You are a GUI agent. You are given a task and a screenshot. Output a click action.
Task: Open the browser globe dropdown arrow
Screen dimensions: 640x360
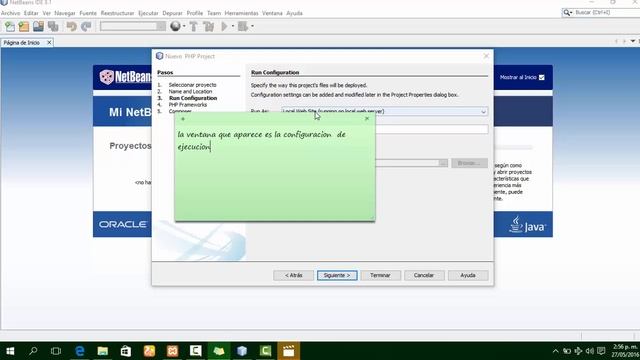pos(184,27)
